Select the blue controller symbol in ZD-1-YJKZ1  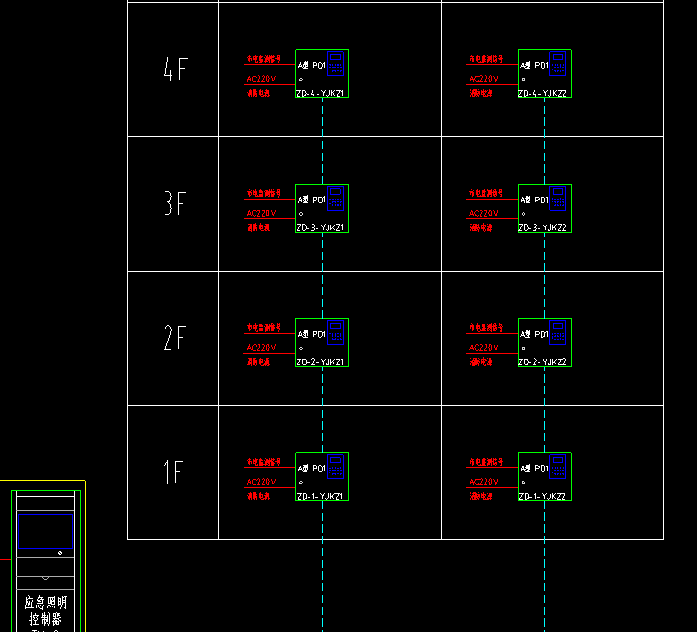click(336, 467)
